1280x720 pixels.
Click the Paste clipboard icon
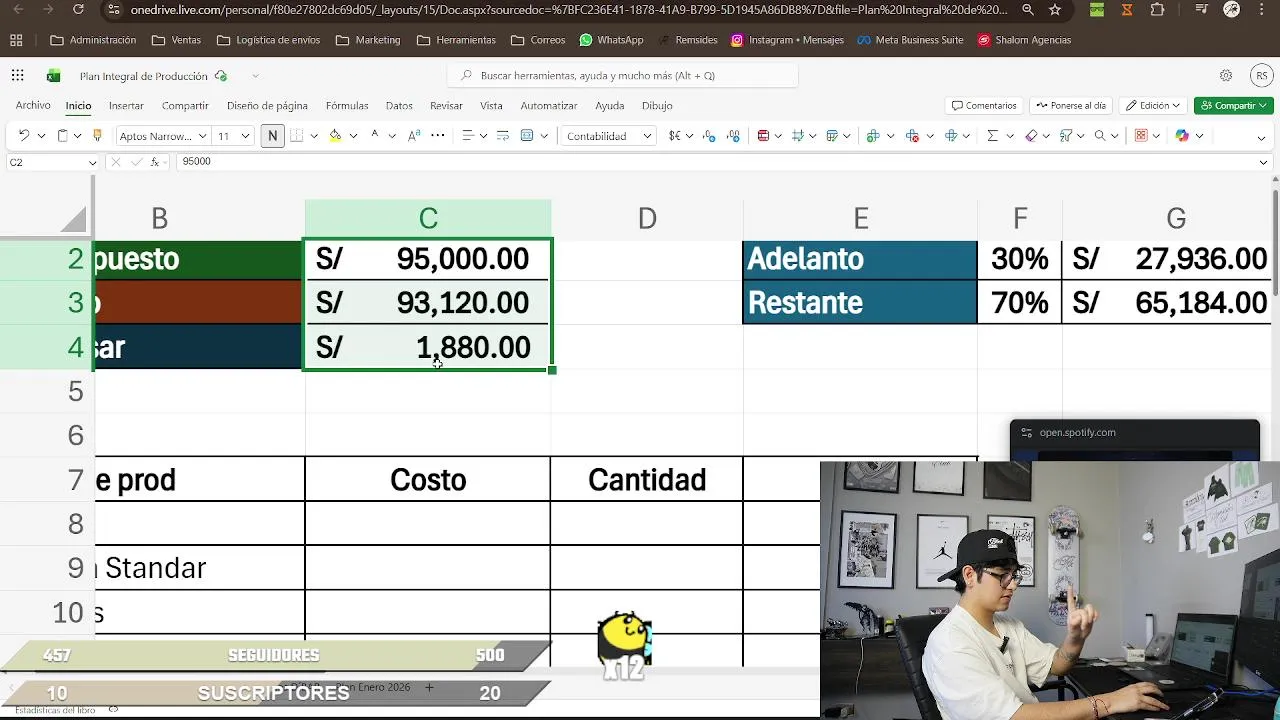point(62,136)
